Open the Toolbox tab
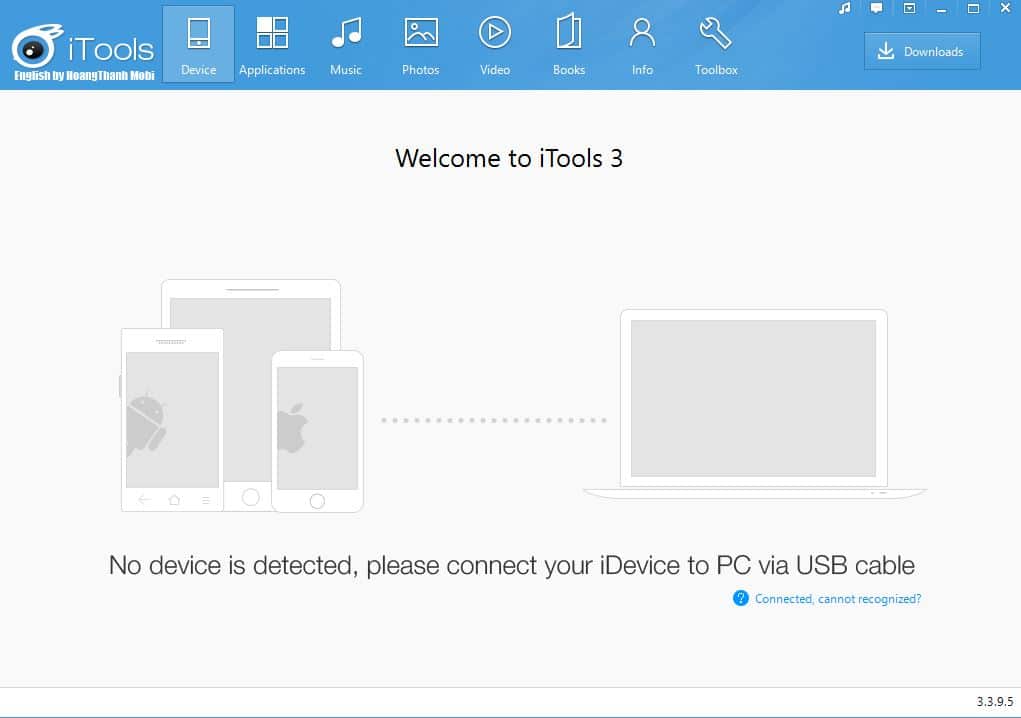Image resolution: width=1021 pixels, height=718 pixels. tap(716, 44)
